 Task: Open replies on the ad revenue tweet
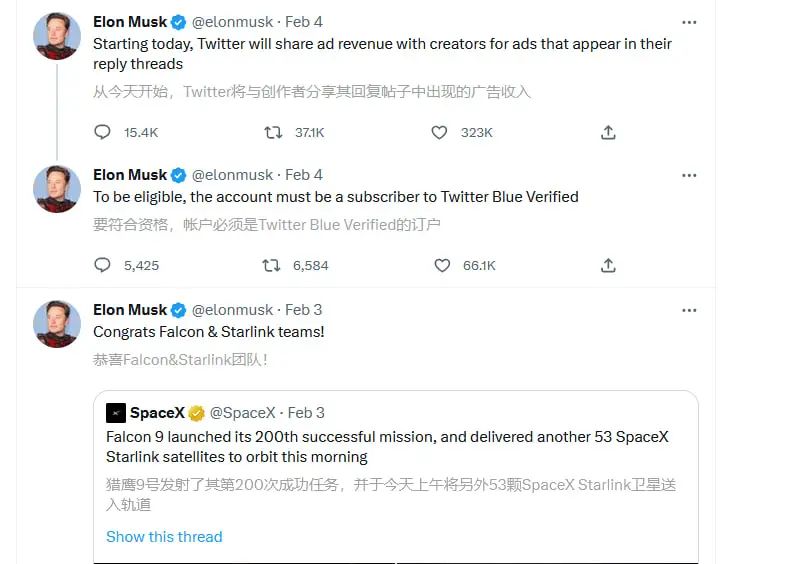tap(102, 132)
